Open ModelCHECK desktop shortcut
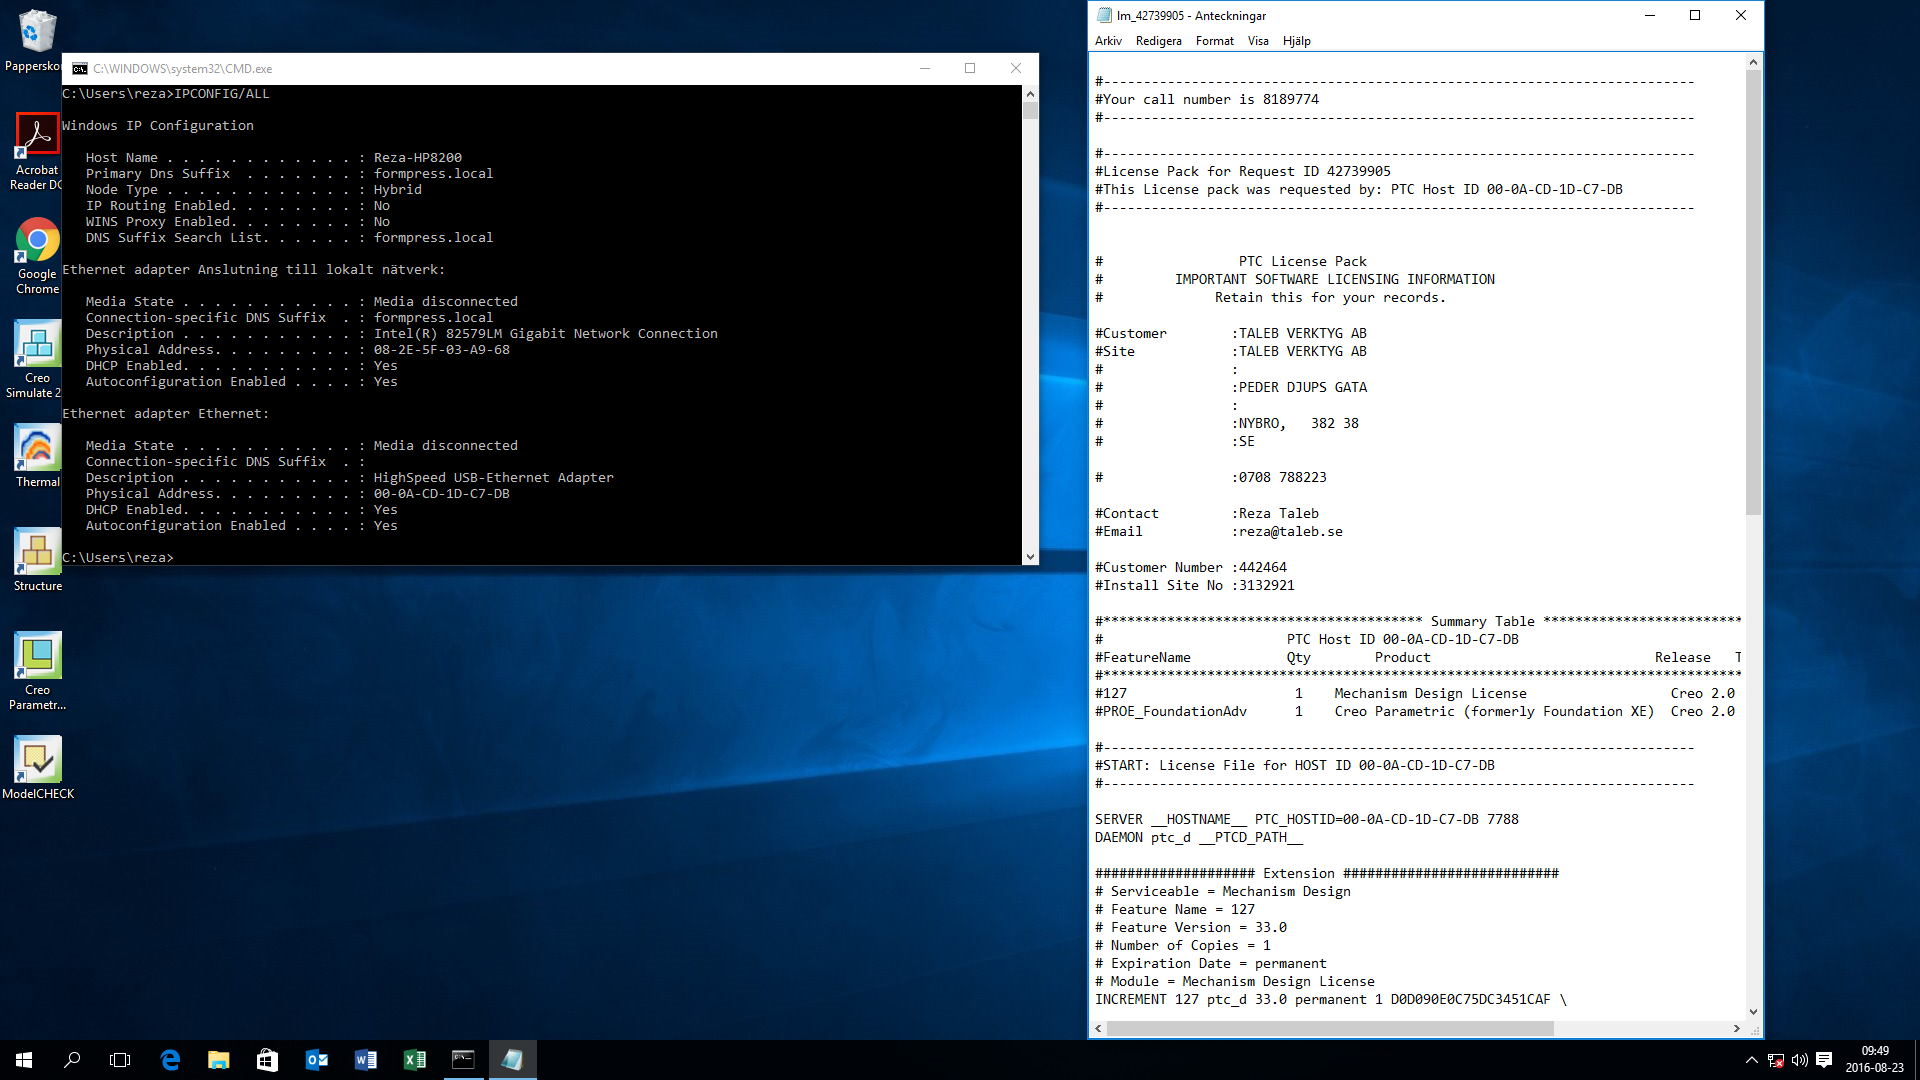This screenshot has height=1080, width=1920. pyautogui.click(x=38, y=768)
